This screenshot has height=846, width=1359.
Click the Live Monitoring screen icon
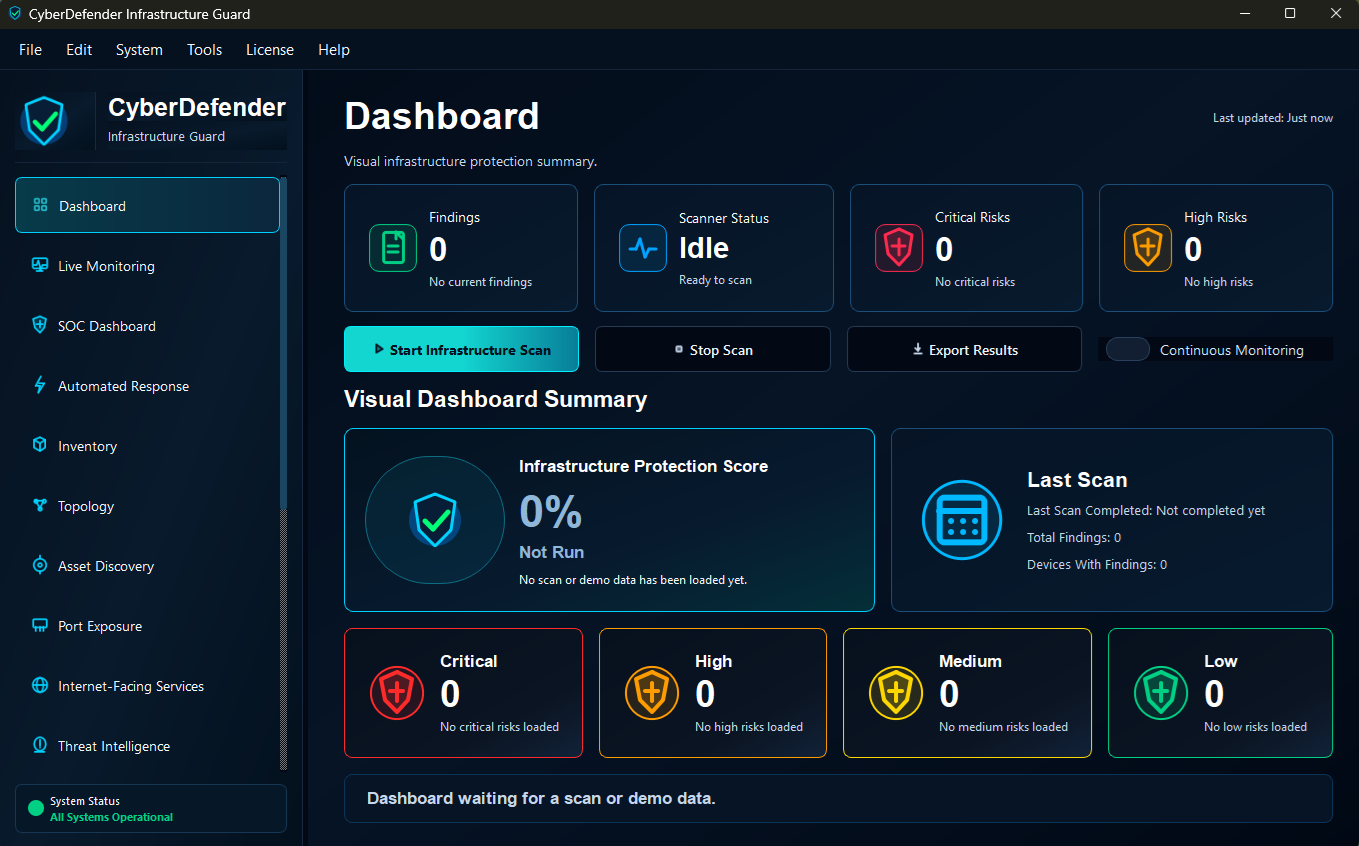click(x=40, y=266)
